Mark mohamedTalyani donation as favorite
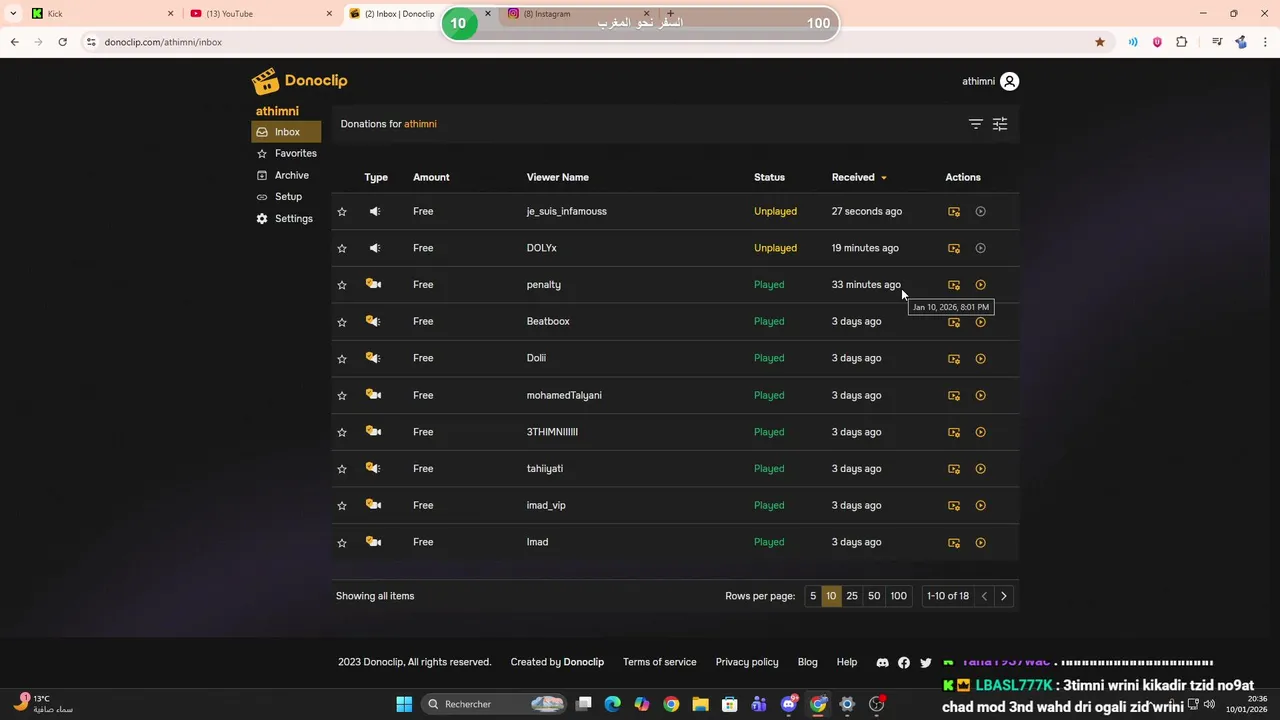1280x720 pixels. point(342,395)
